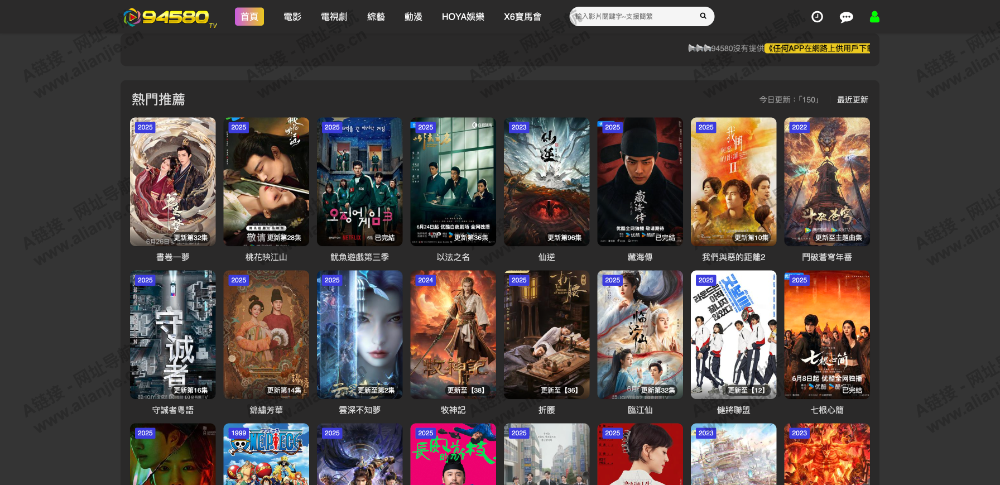Screen dimensions: 1000x485
Task: Click the 94580 TV logo
Action: 169,17
